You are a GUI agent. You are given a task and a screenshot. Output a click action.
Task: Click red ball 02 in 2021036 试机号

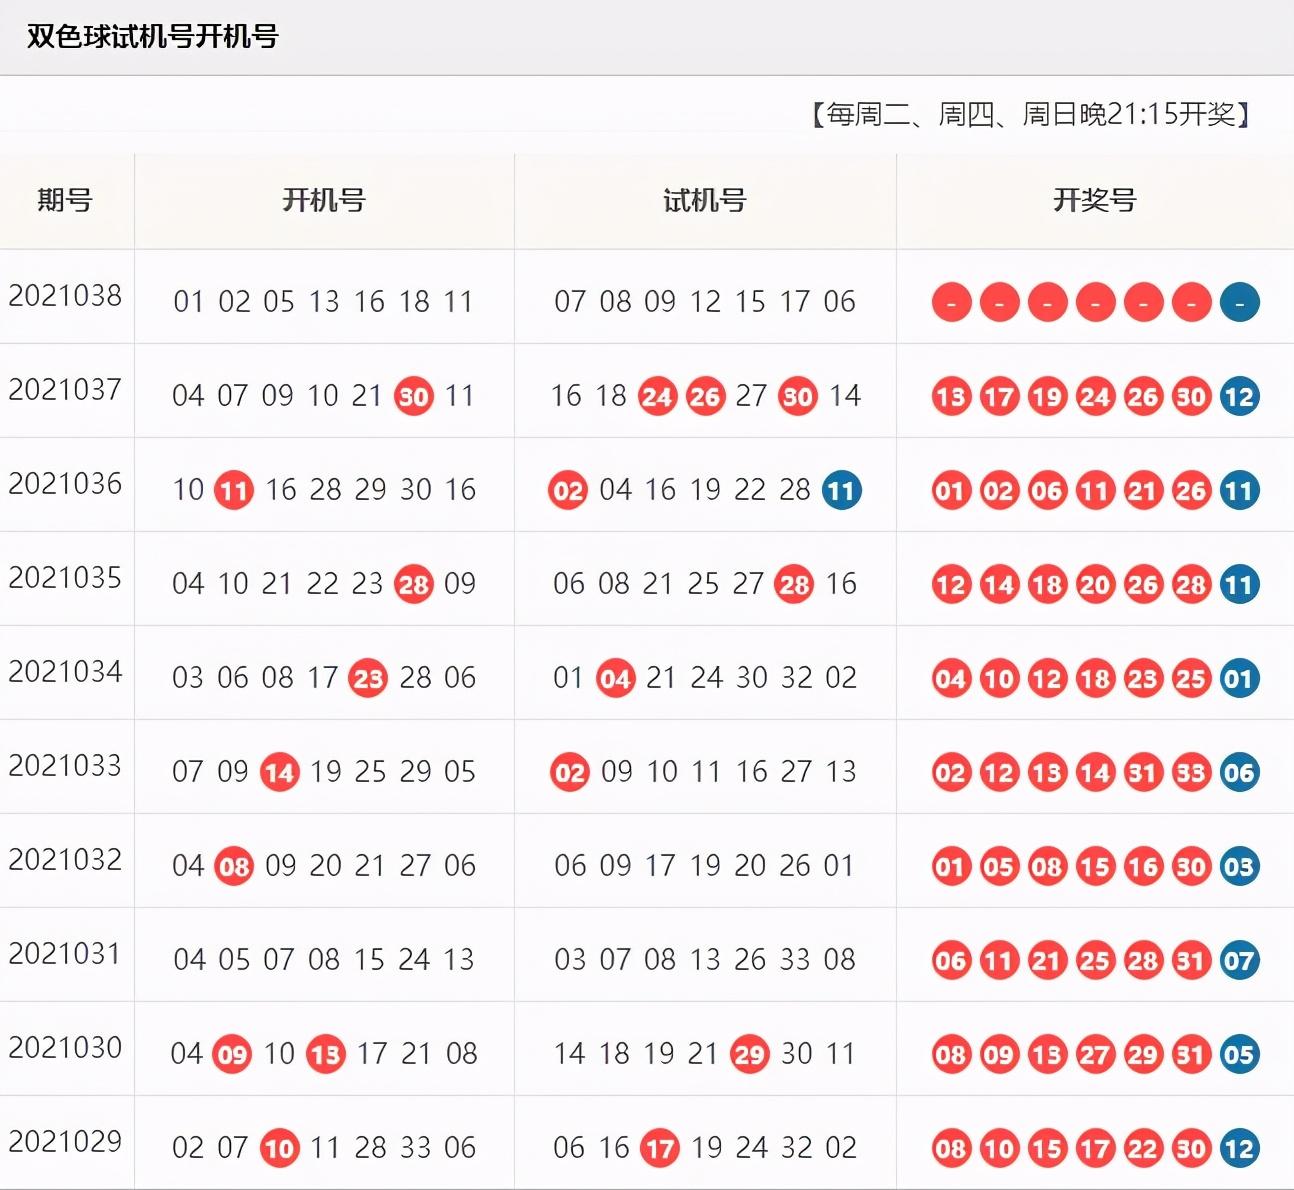point(568,491)
